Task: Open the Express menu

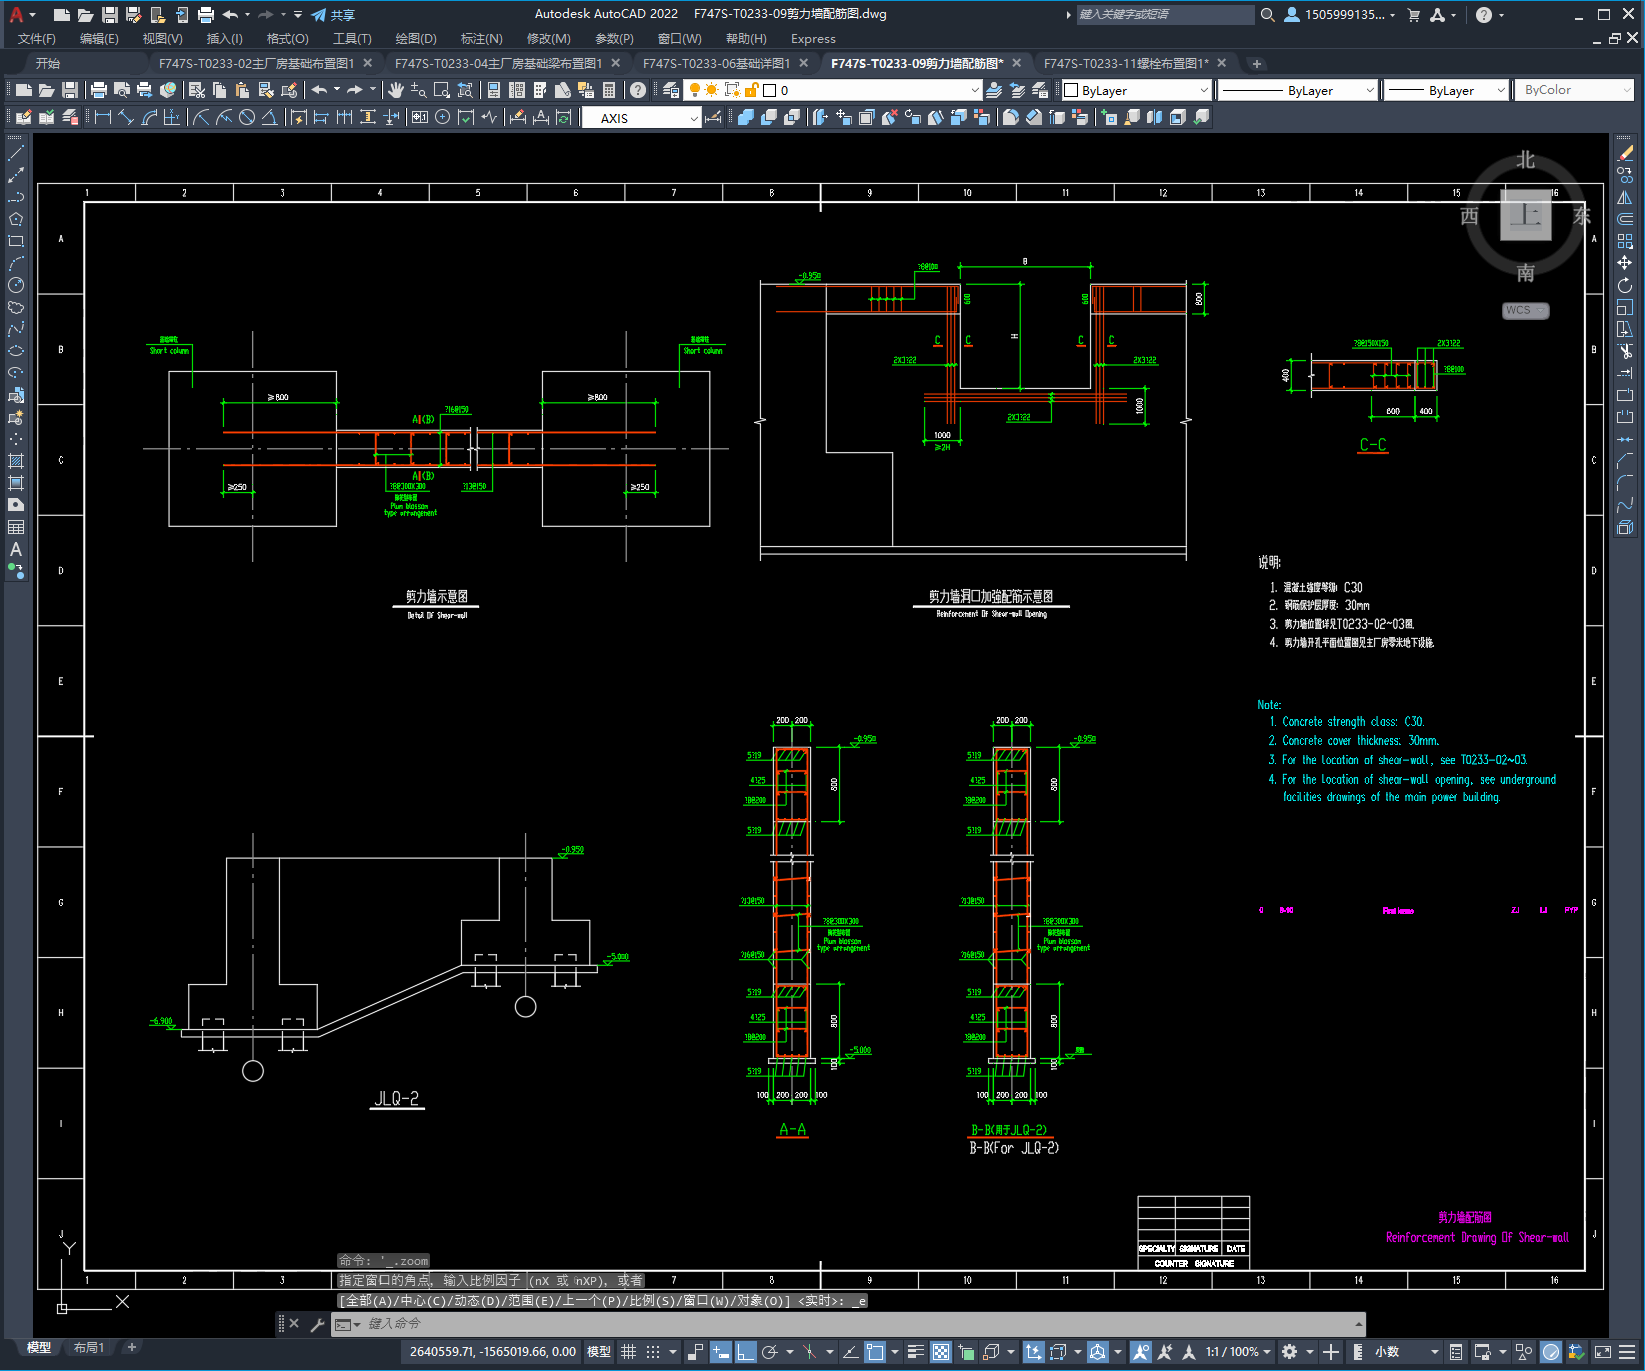Action: pyautogui.click(x=813, y=39)
